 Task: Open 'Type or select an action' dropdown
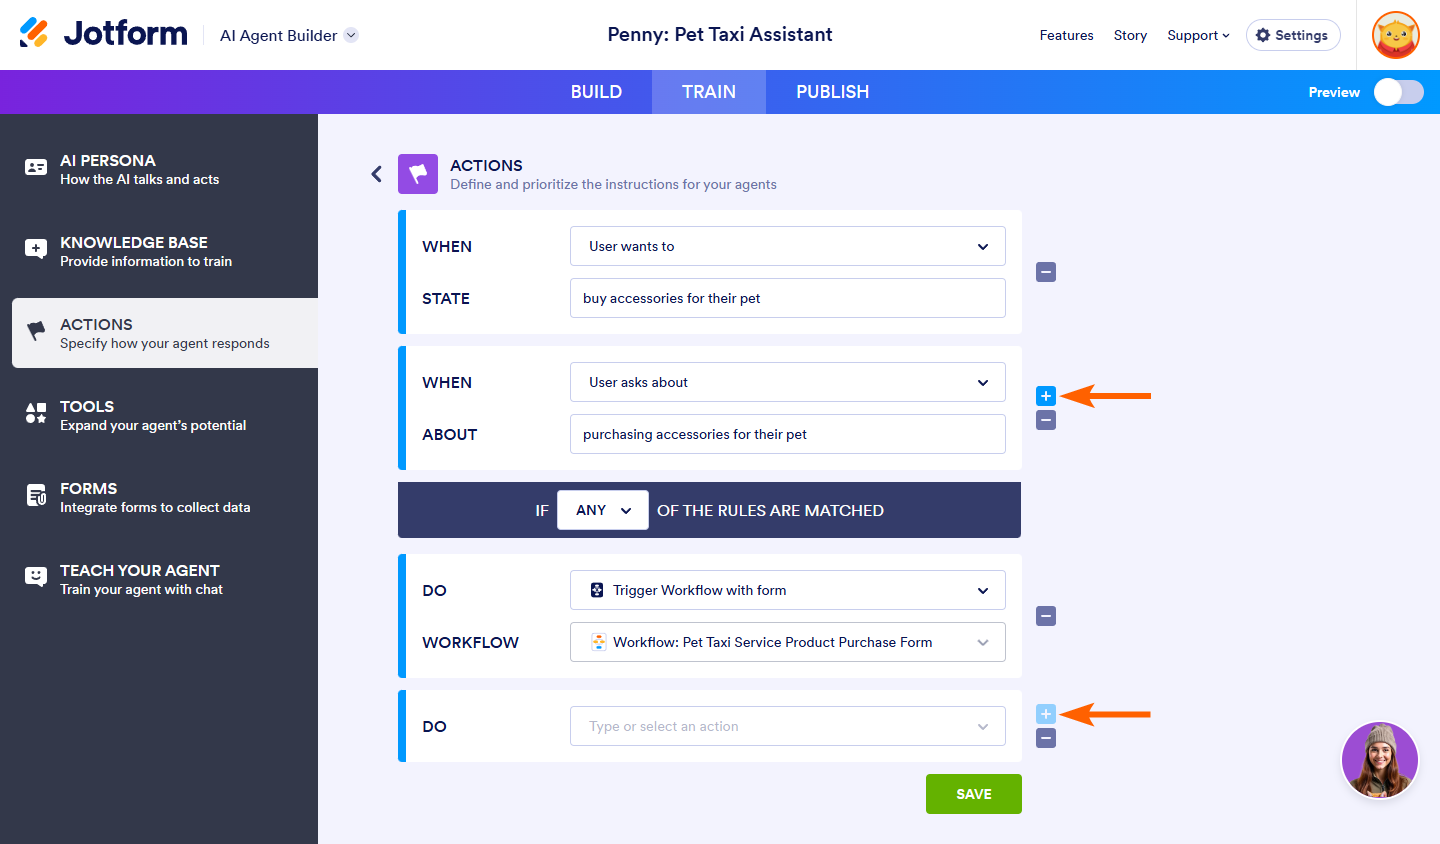click(x=787, y=726)
